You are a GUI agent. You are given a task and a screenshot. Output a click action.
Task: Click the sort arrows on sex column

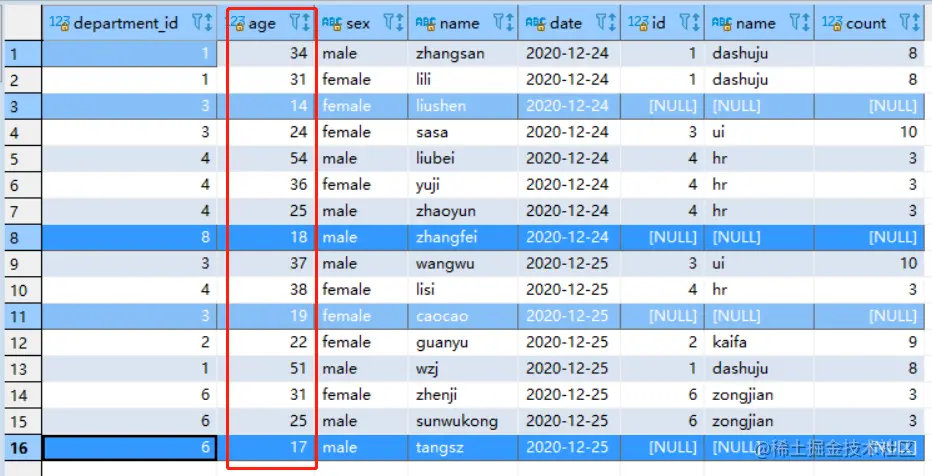click(399, 23)
